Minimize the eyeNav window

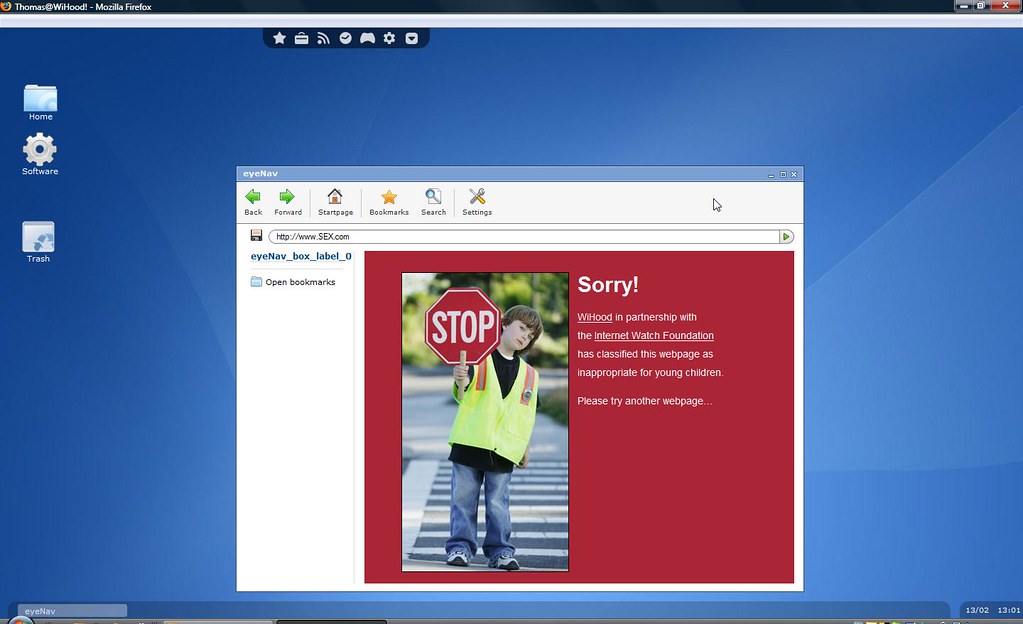coord(771,174)
